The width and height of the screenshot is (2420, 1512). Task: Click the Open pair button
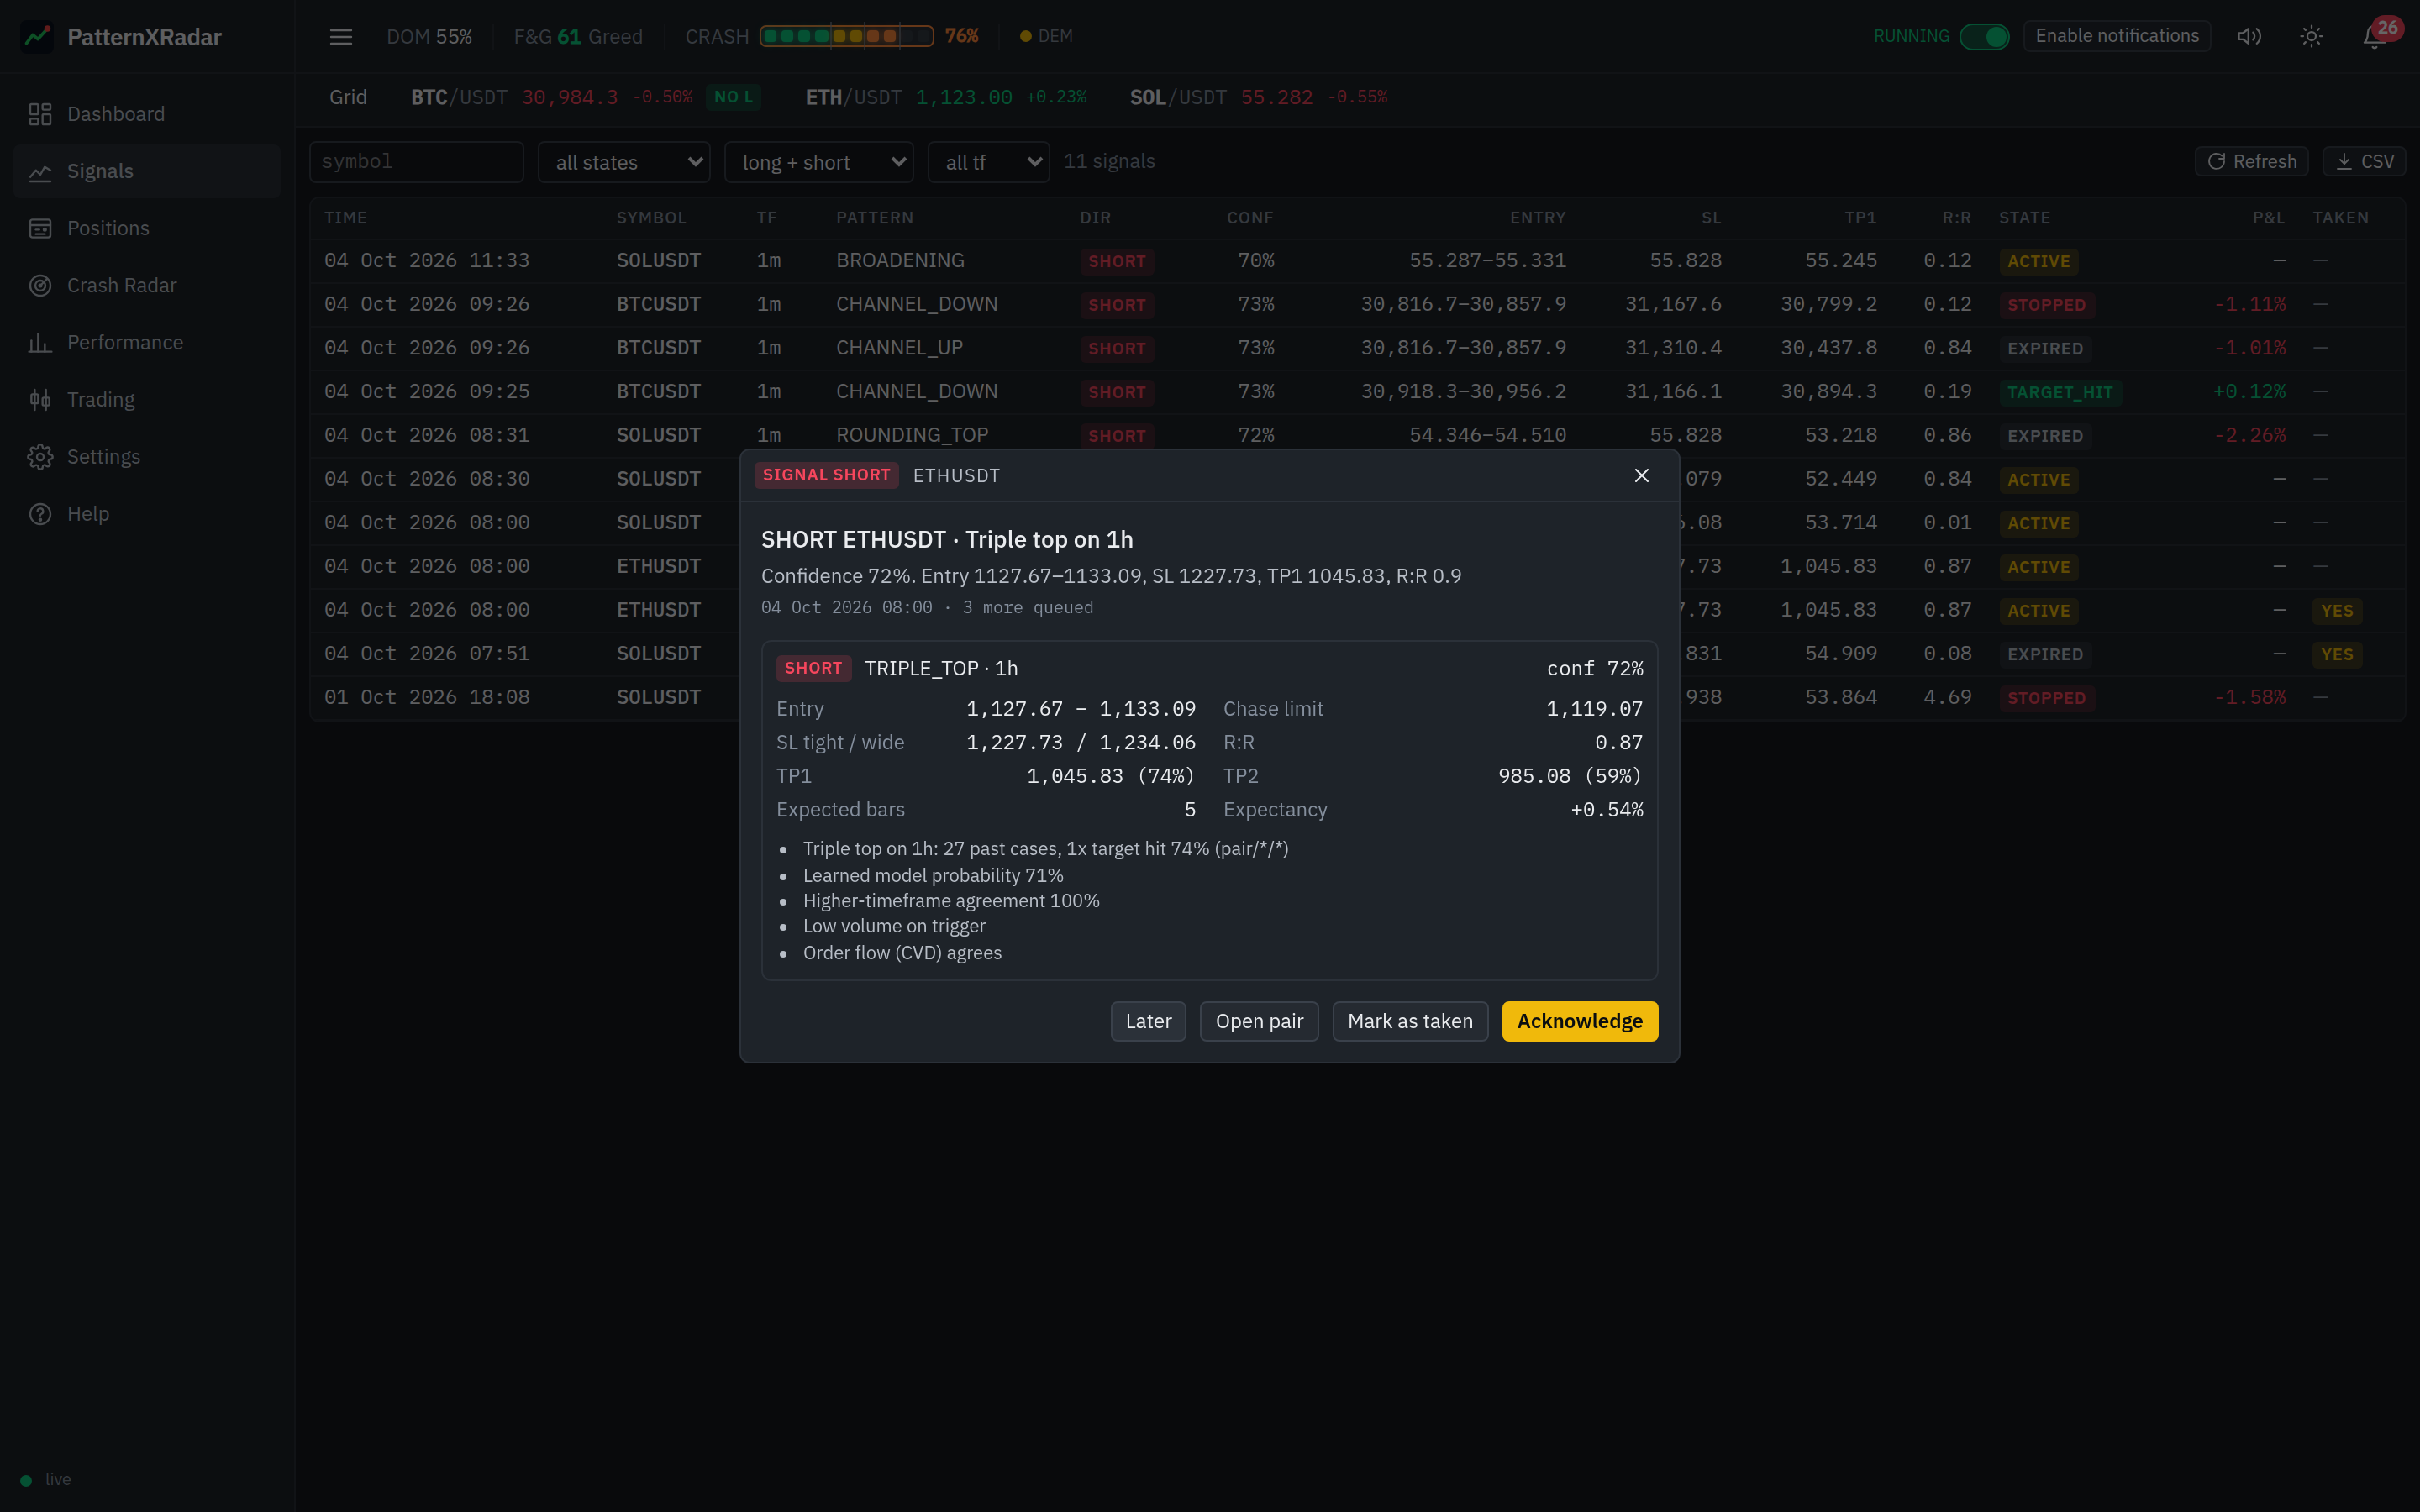1259,1021
